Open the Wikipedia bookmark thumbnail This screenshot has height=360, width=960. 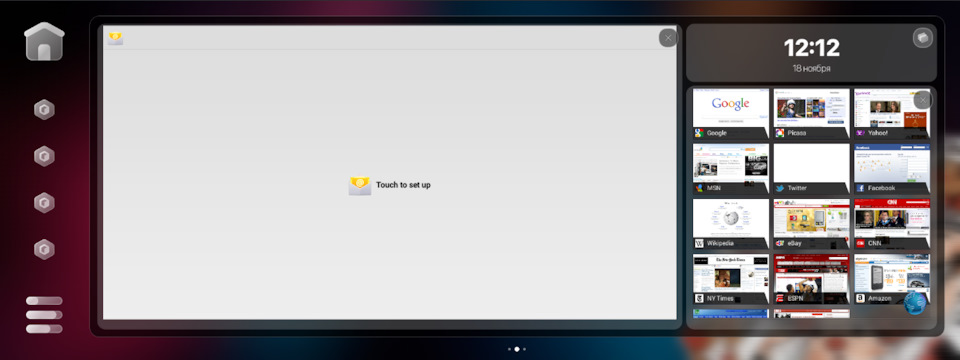pyautogui.click(x=730, y=224)
